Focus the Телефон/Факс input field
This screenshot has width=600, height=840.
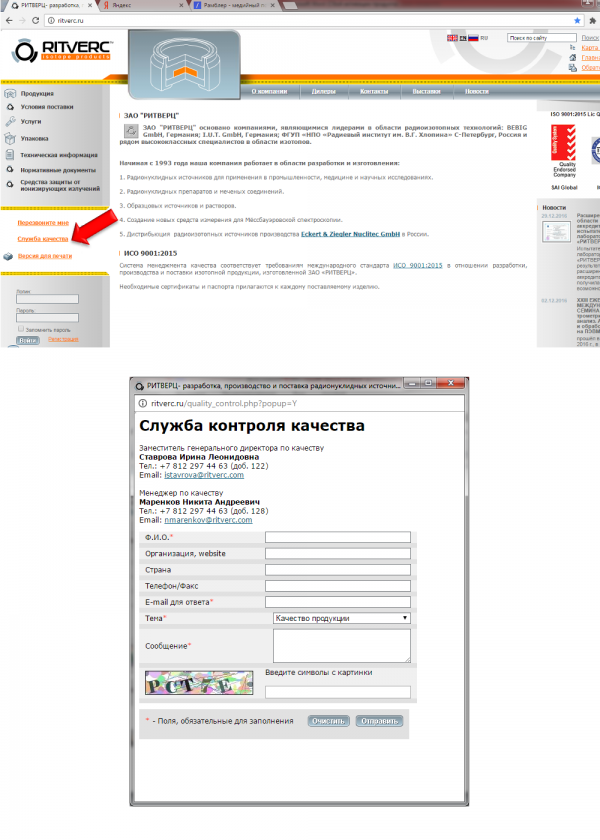[338, 586]
